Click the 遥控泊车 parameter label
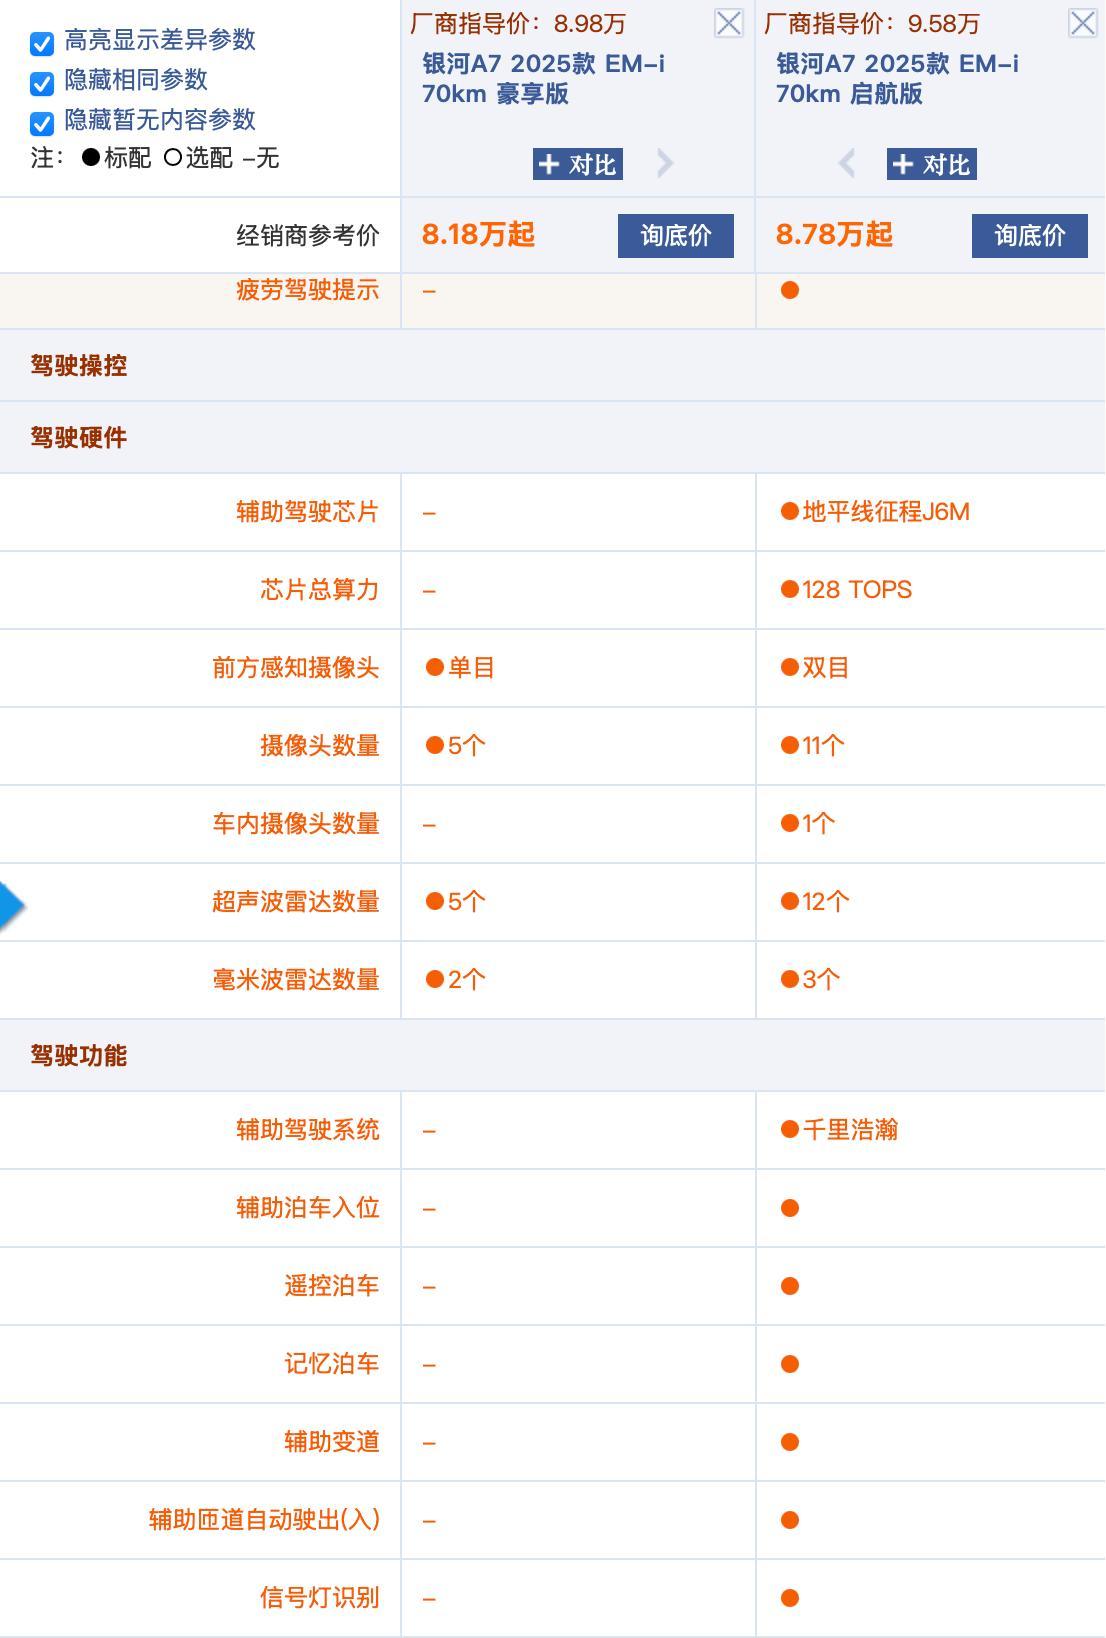This screenshot has height=1638, width=1106. [x=332, y=1286]
